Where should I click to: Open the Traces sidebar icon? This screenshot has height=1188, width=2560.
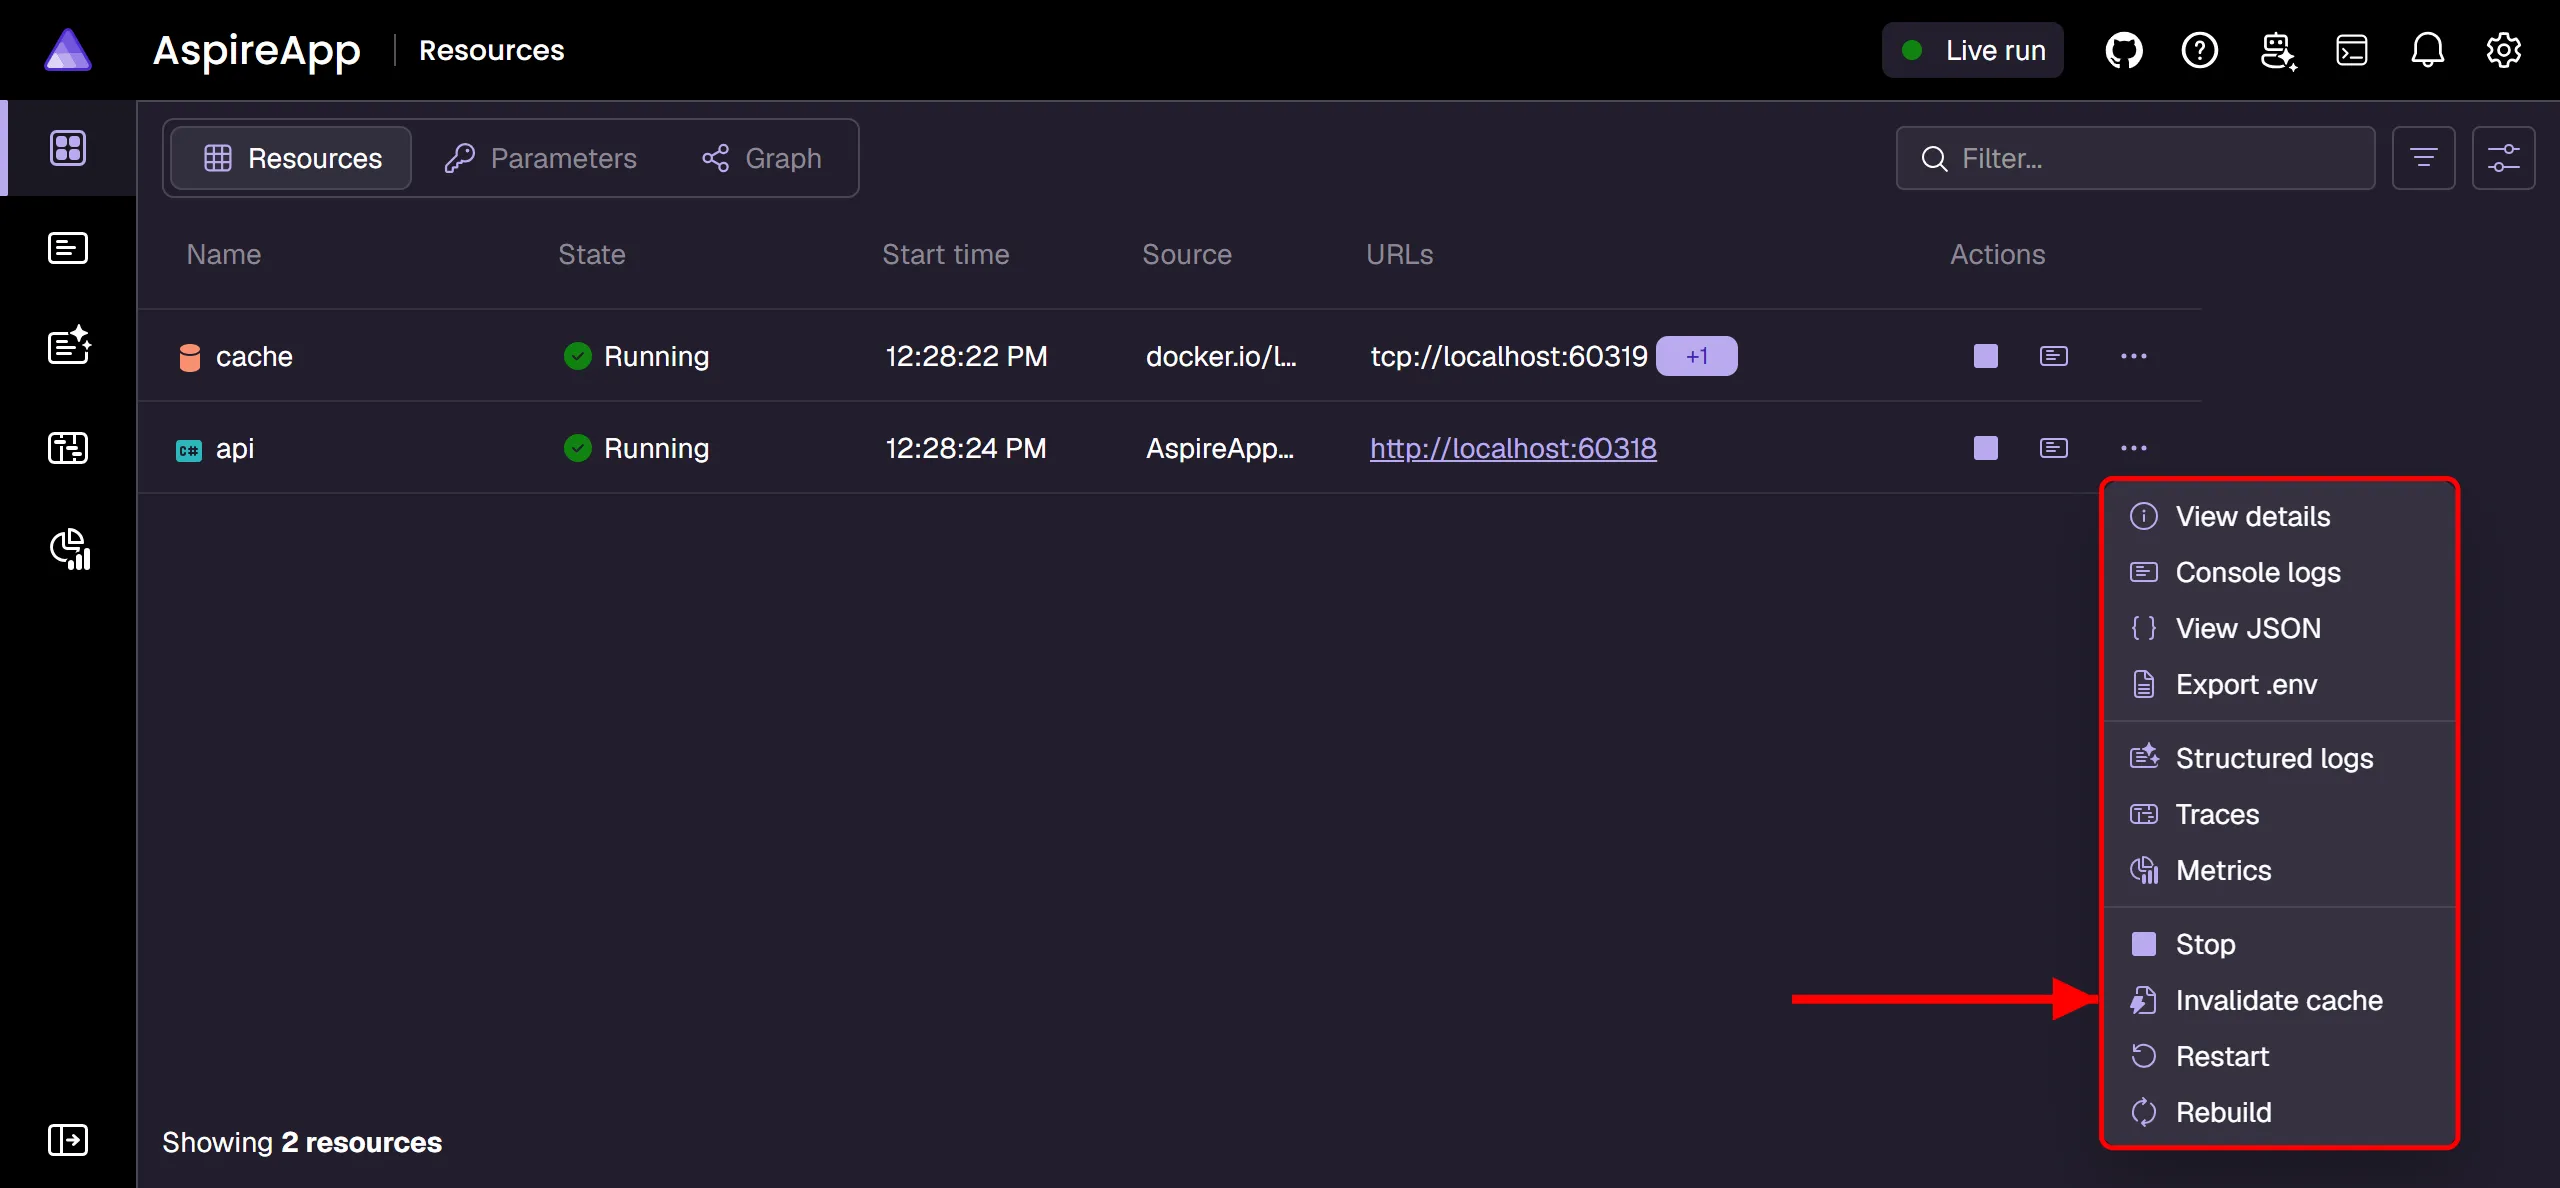point(68,447)
